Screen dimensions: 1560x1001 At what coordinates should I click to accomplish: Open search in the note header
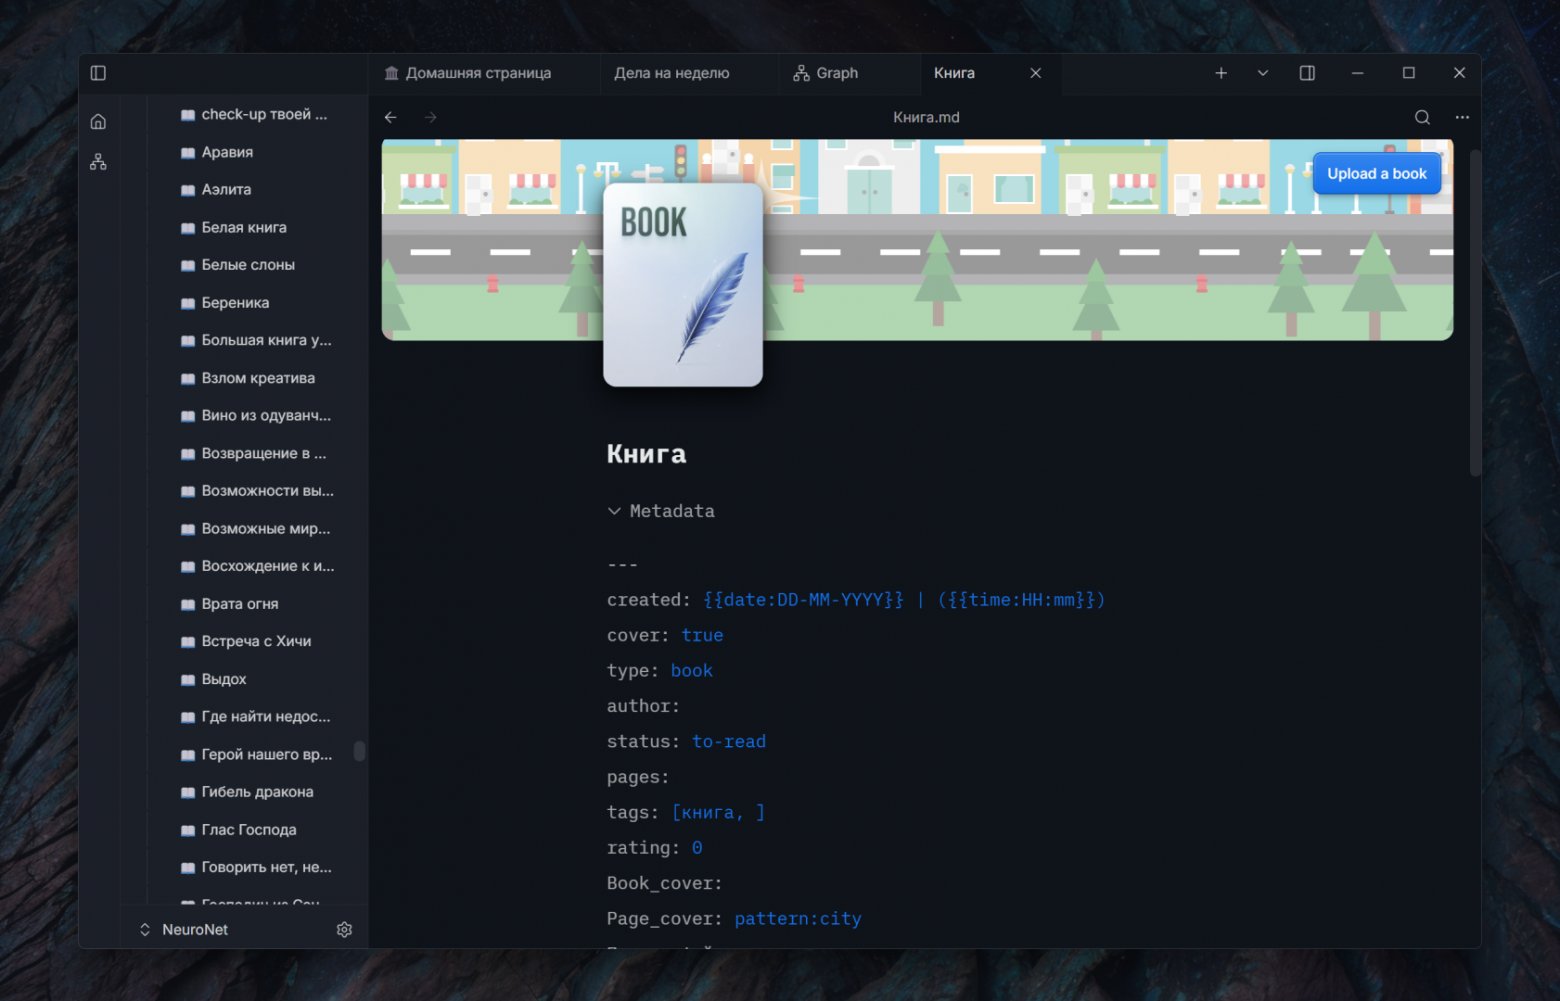pyautogui.click(x=1422, y=117)
